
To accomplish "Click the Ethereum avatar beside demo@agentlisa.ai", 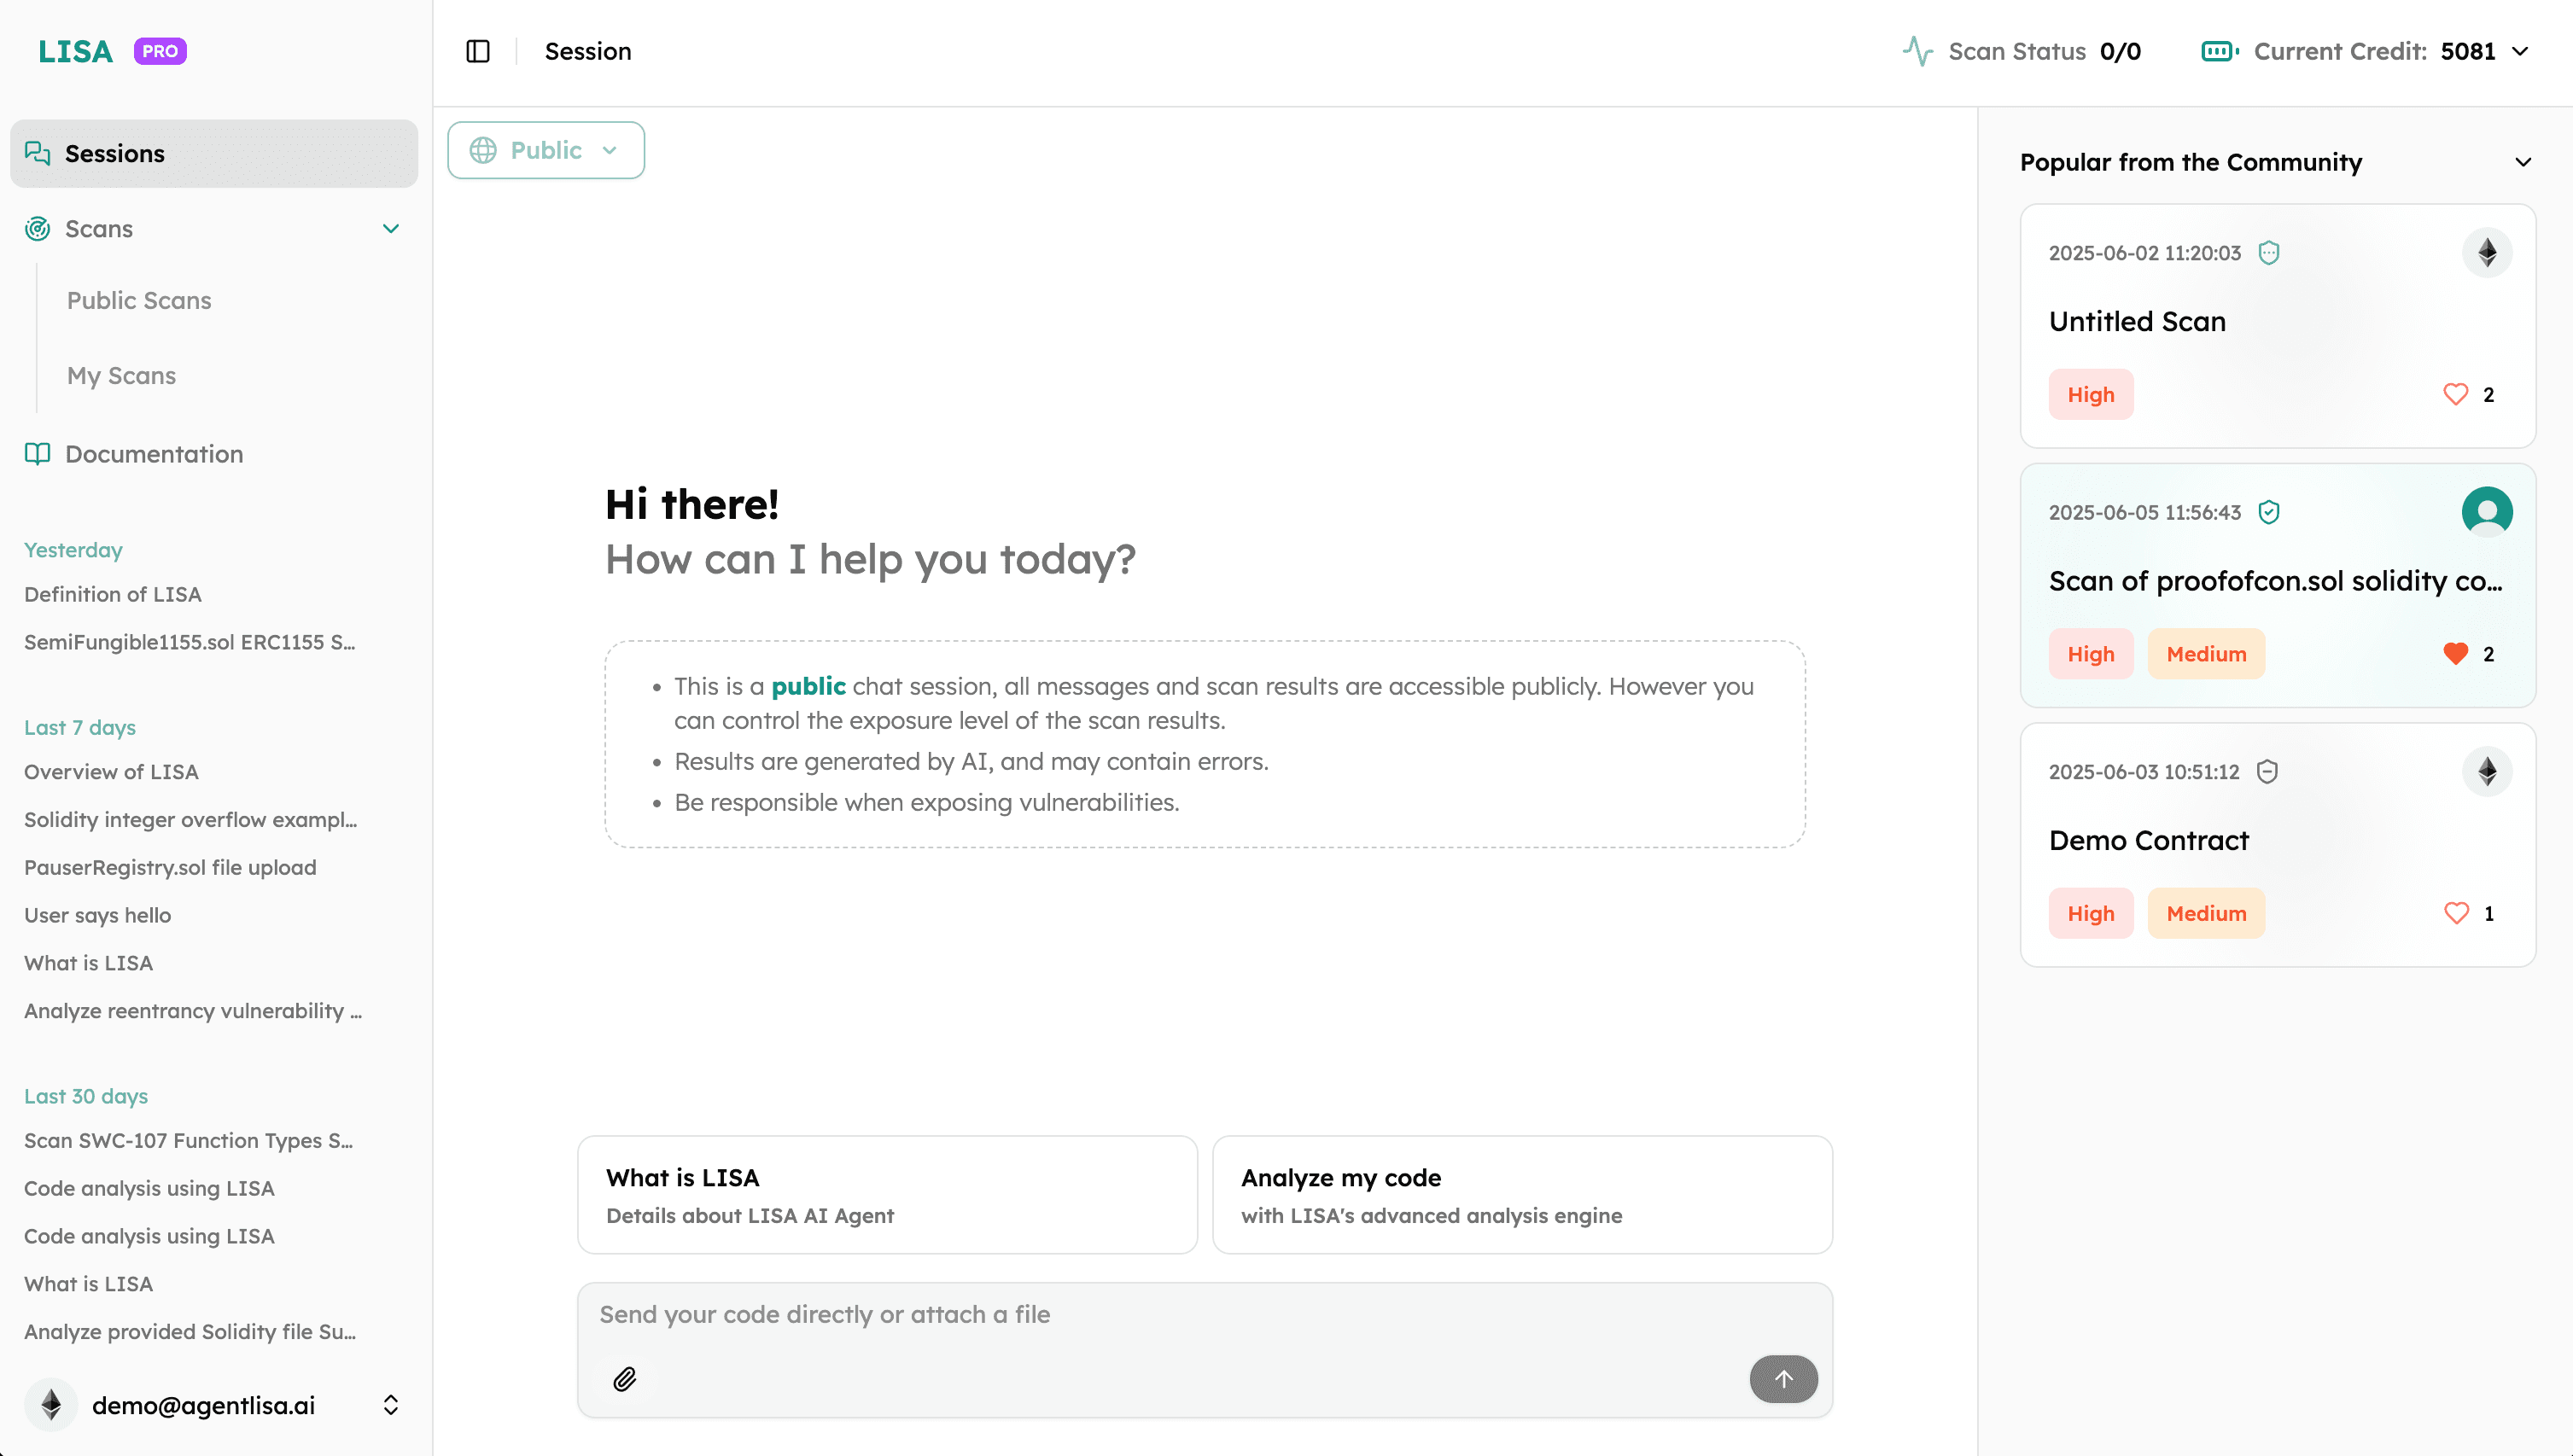I will [51, 1405].
